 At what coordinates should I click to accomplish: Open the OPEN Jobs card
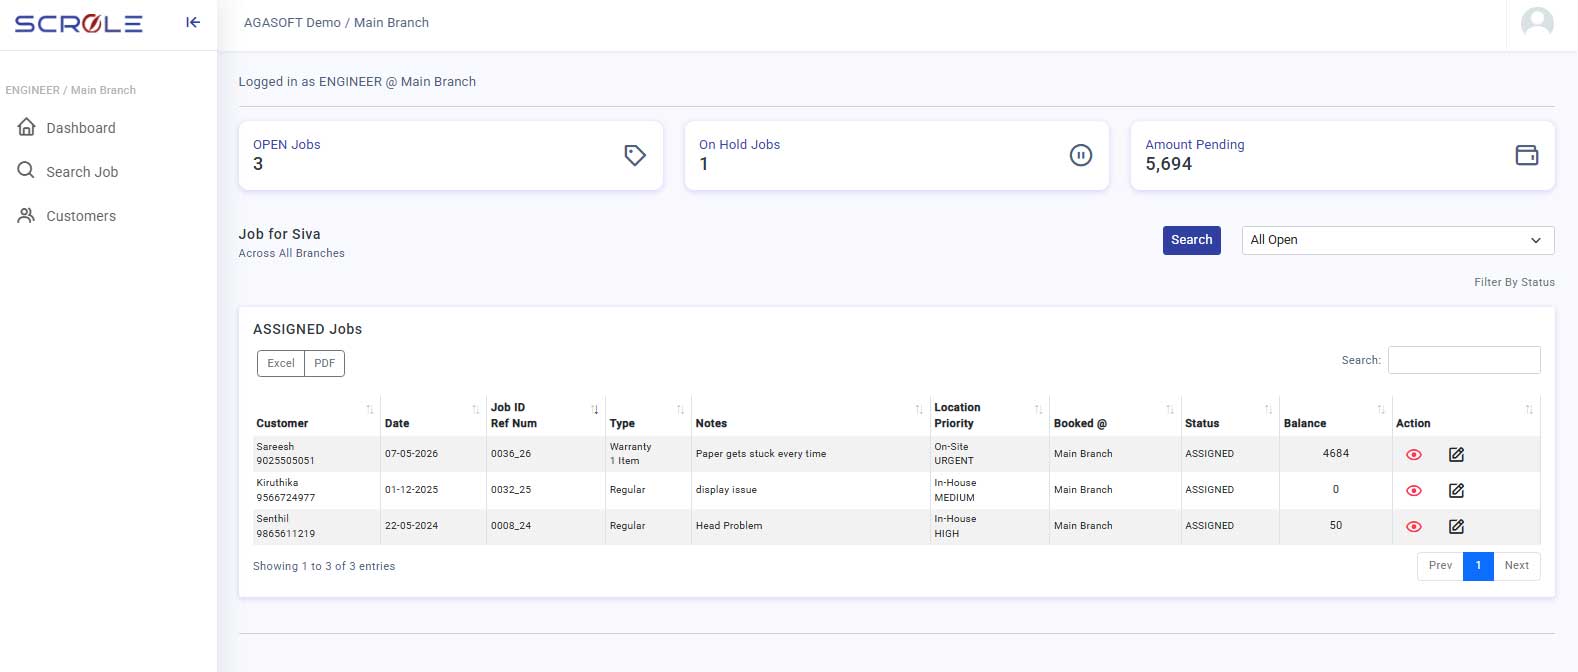[x=451, y=155]
